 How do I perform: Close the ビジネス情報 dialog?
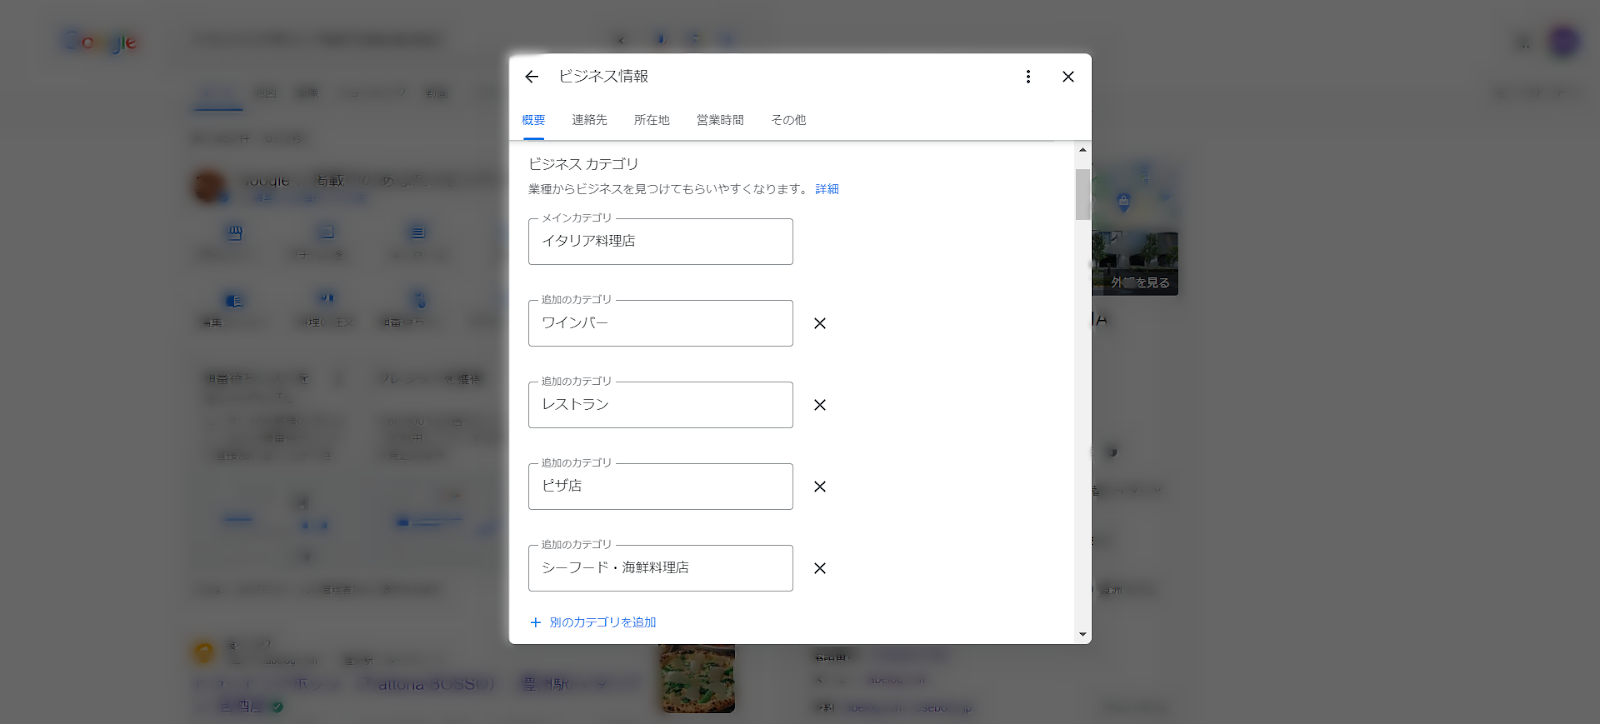tap(1068, 77)
